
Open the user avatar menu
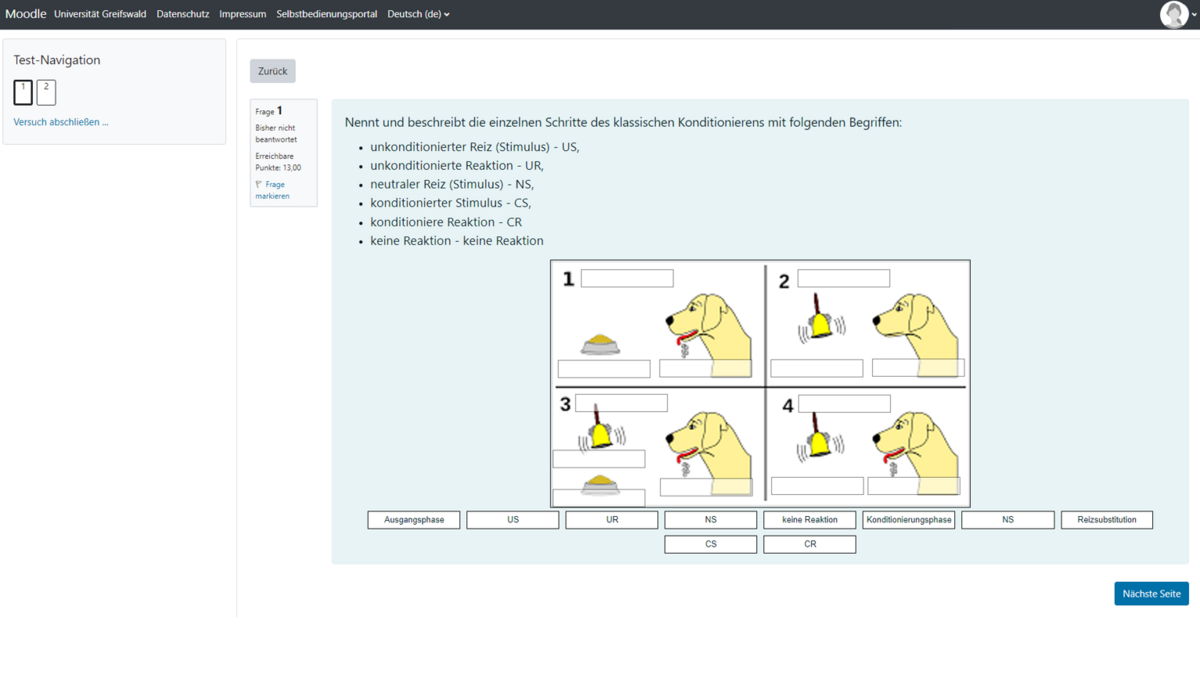[x=1173, y=15]
